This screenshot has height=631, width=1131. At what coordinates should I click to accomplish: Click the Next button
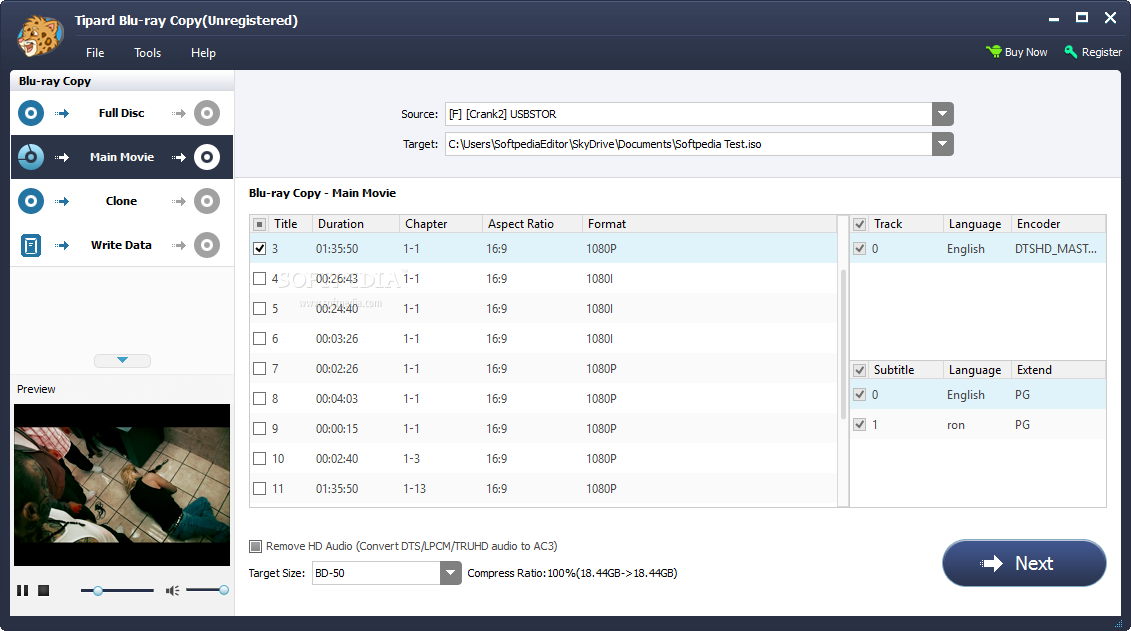point(1024,563)
